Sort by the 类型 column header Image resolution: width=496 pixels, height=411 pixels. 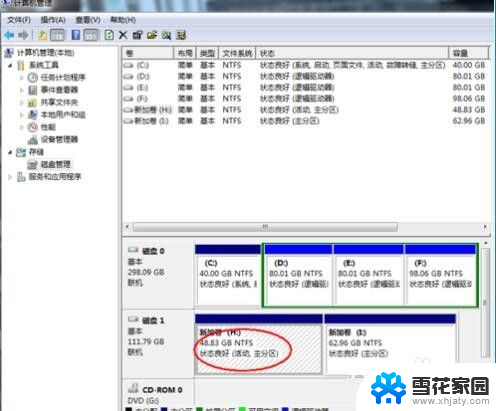[207, 53]
